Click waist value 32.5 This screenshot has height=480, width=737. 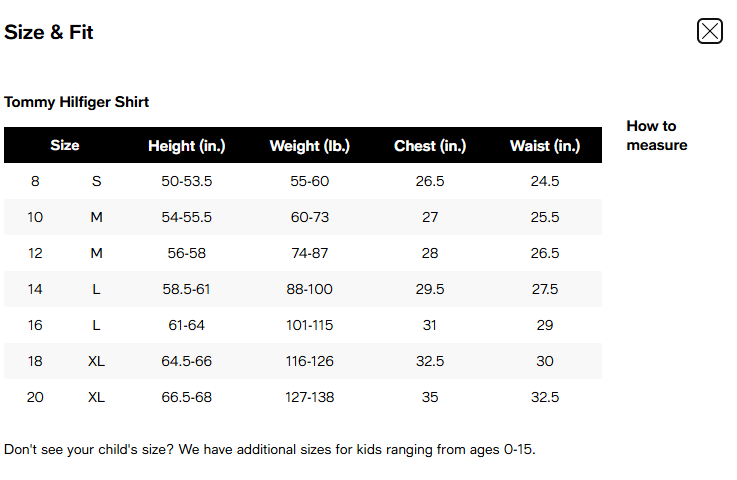pyautogui.click(x=545, y=397)
